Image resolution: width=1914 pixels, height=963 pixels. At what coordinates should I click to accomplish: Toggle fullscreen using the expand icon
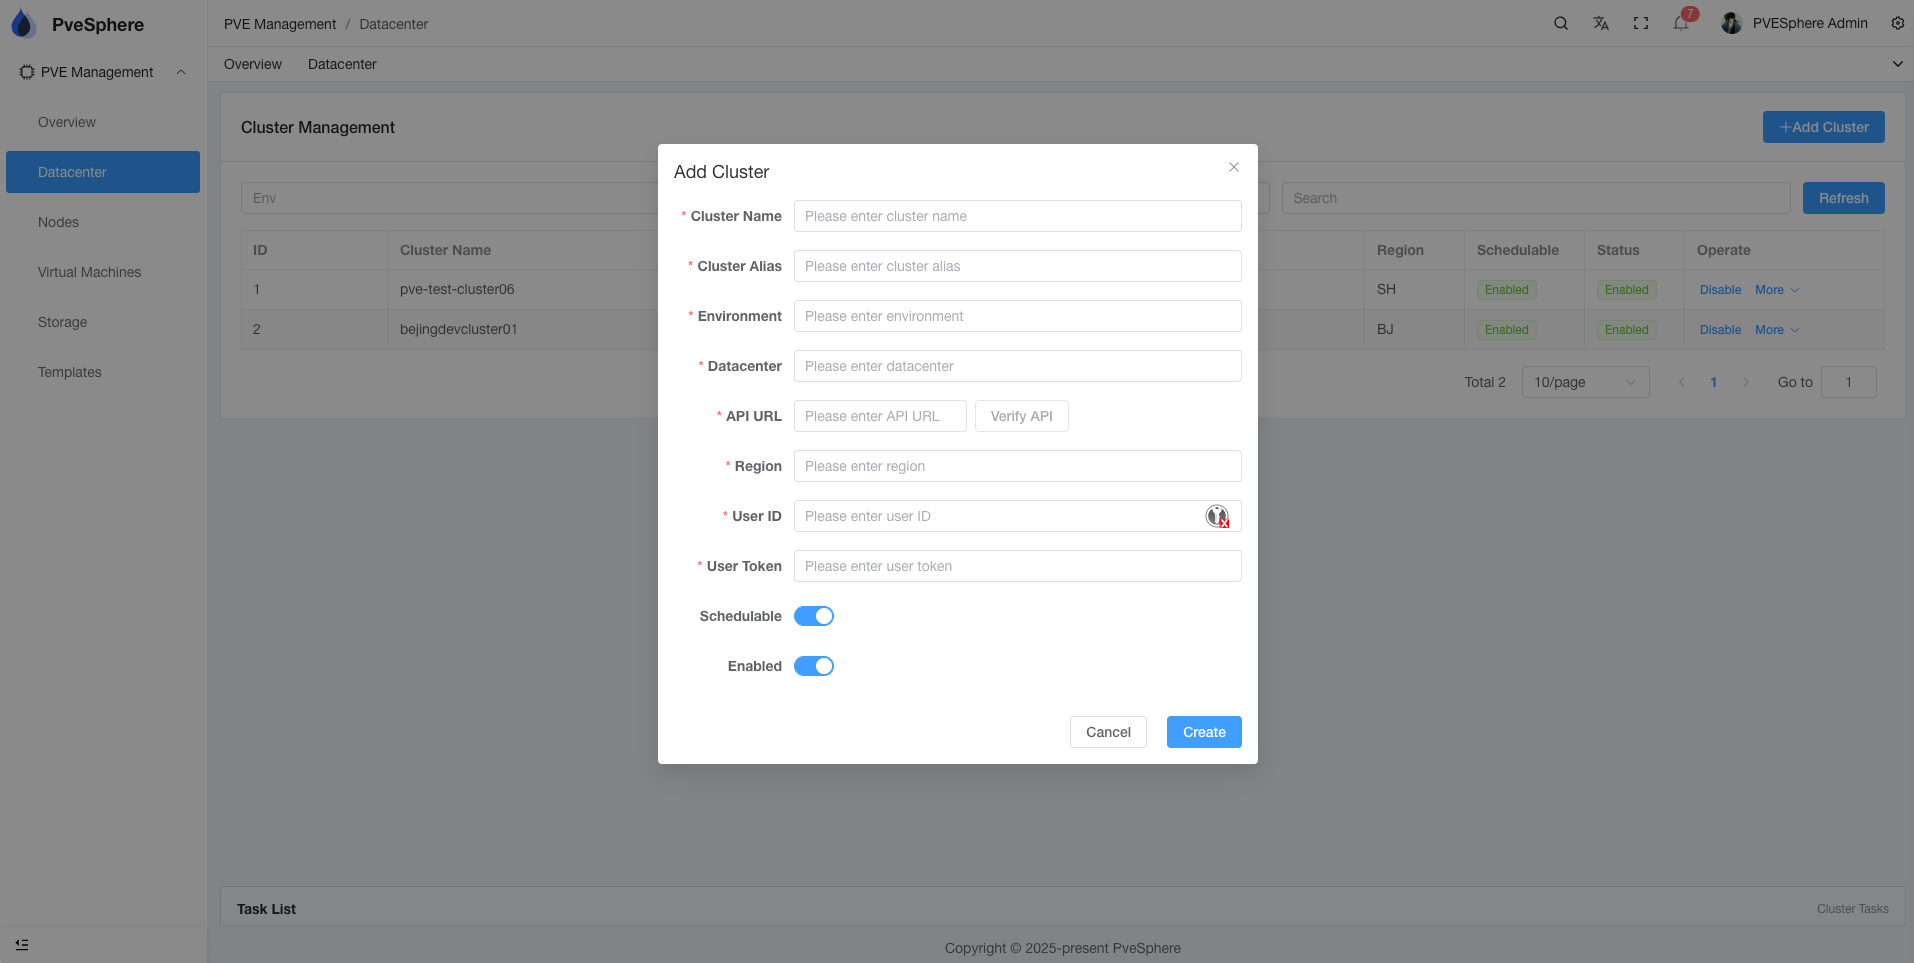1640,22
